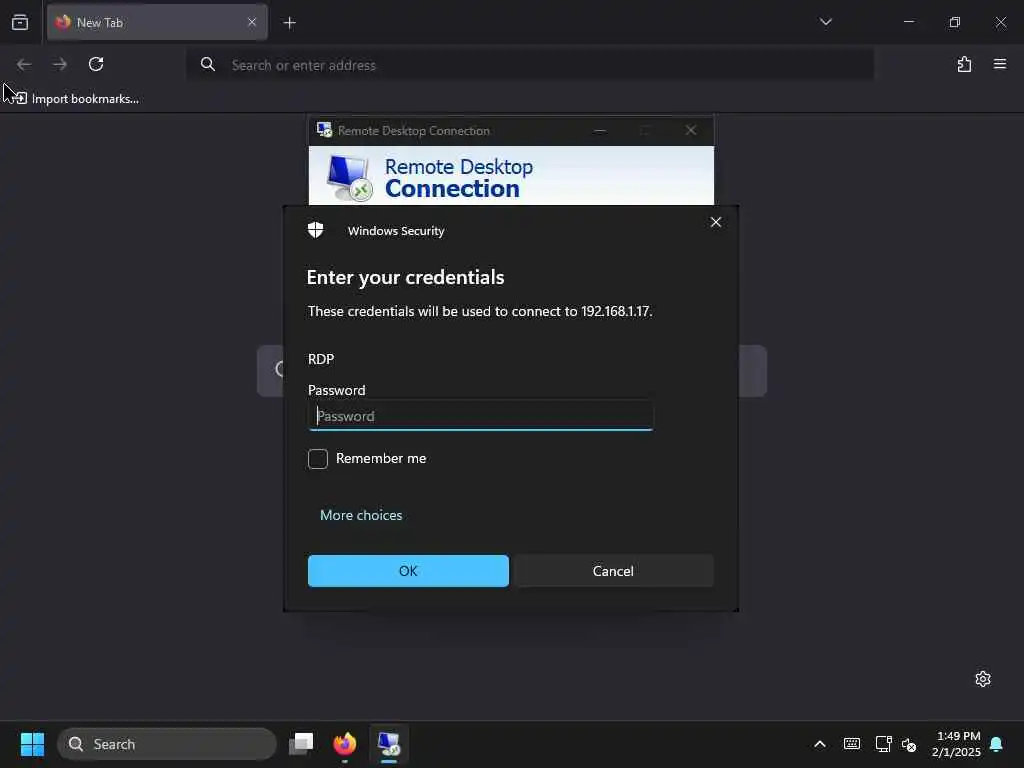
Task: Click the muted volume tray icon
Action: pyautogui.click(x=909, y=744)
